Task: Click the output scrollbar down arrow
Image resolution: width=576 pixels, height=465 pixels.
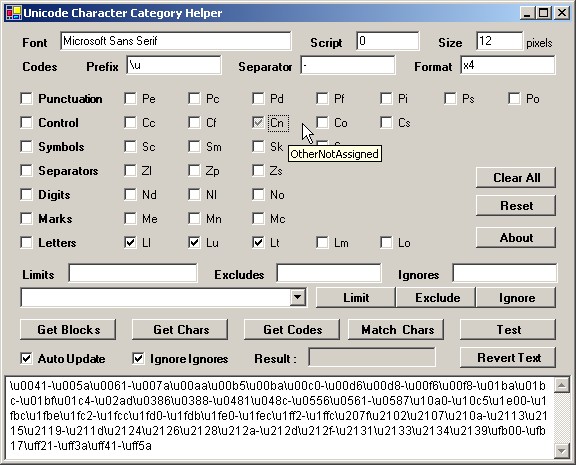Action: click(562, 450)
